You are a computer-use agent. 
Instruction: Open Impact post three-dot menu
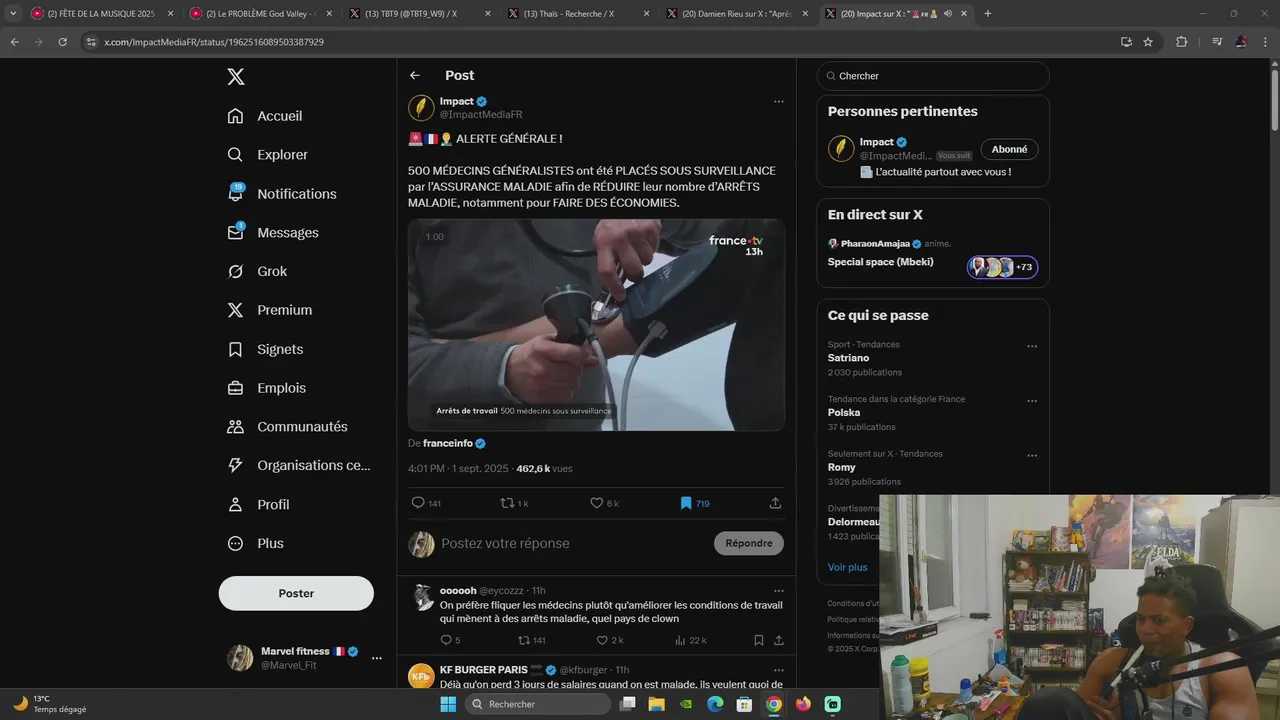(778, 101)
